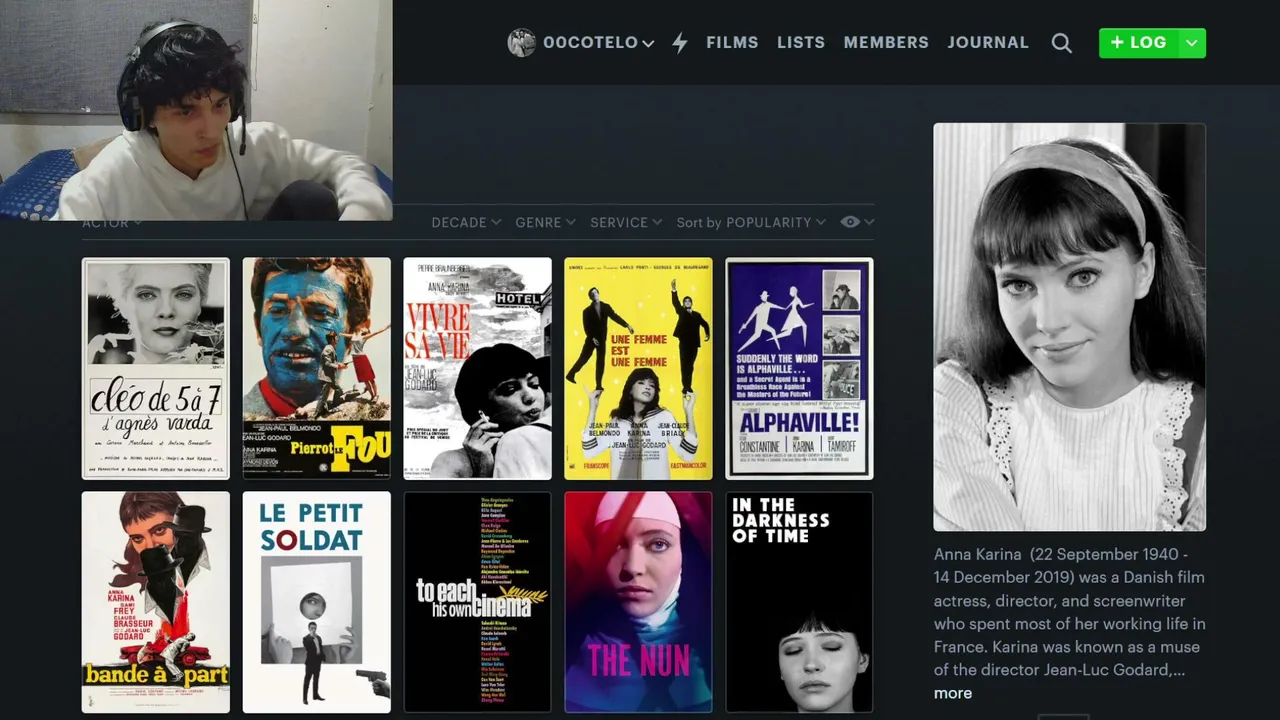Open the Cléo de 5 à 7 poster
This screenshot has height=720, width=1280.
156,369
